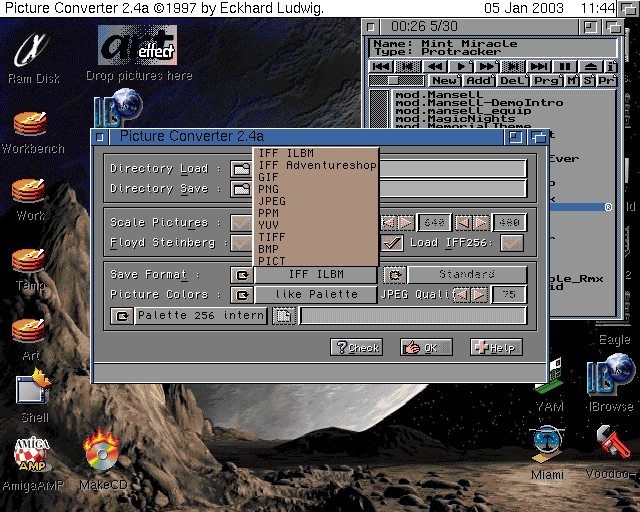Toggle the Floyd Steinberg checkbox
The width and height of the screenshot is (640, 512).
pos(242,243)
